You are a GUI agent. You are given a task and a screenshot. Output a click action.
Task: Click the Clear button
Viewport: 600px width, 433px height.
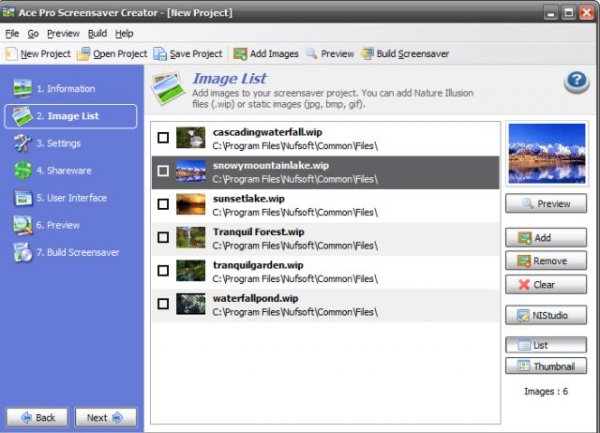coord(546,285)
